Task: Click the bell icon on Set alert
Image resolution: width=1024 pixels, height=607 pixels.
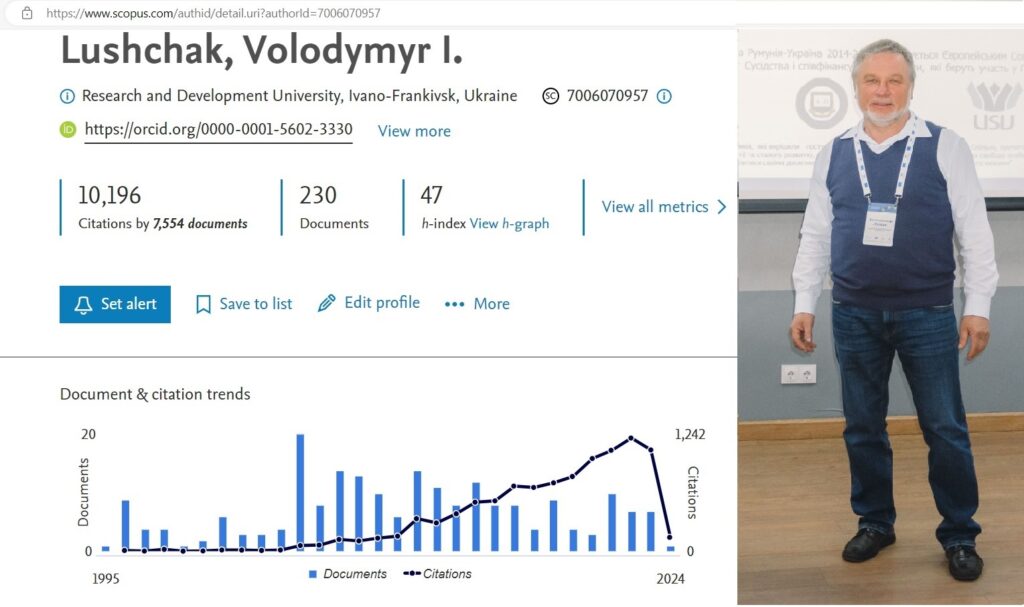Action: 83,304
